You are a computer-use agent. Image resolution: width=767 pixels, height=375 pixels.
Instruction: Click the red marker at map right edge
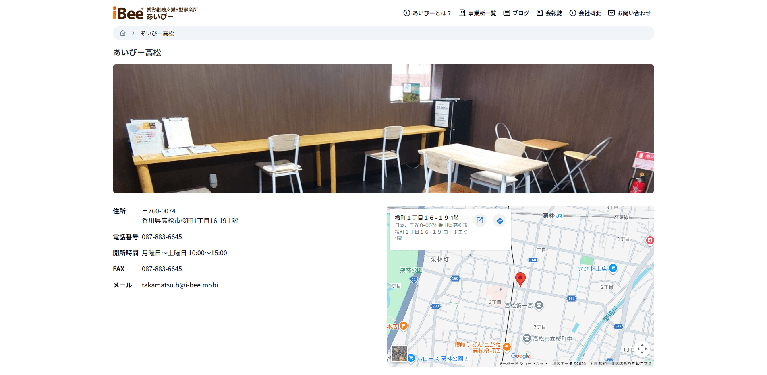(650, 240)
